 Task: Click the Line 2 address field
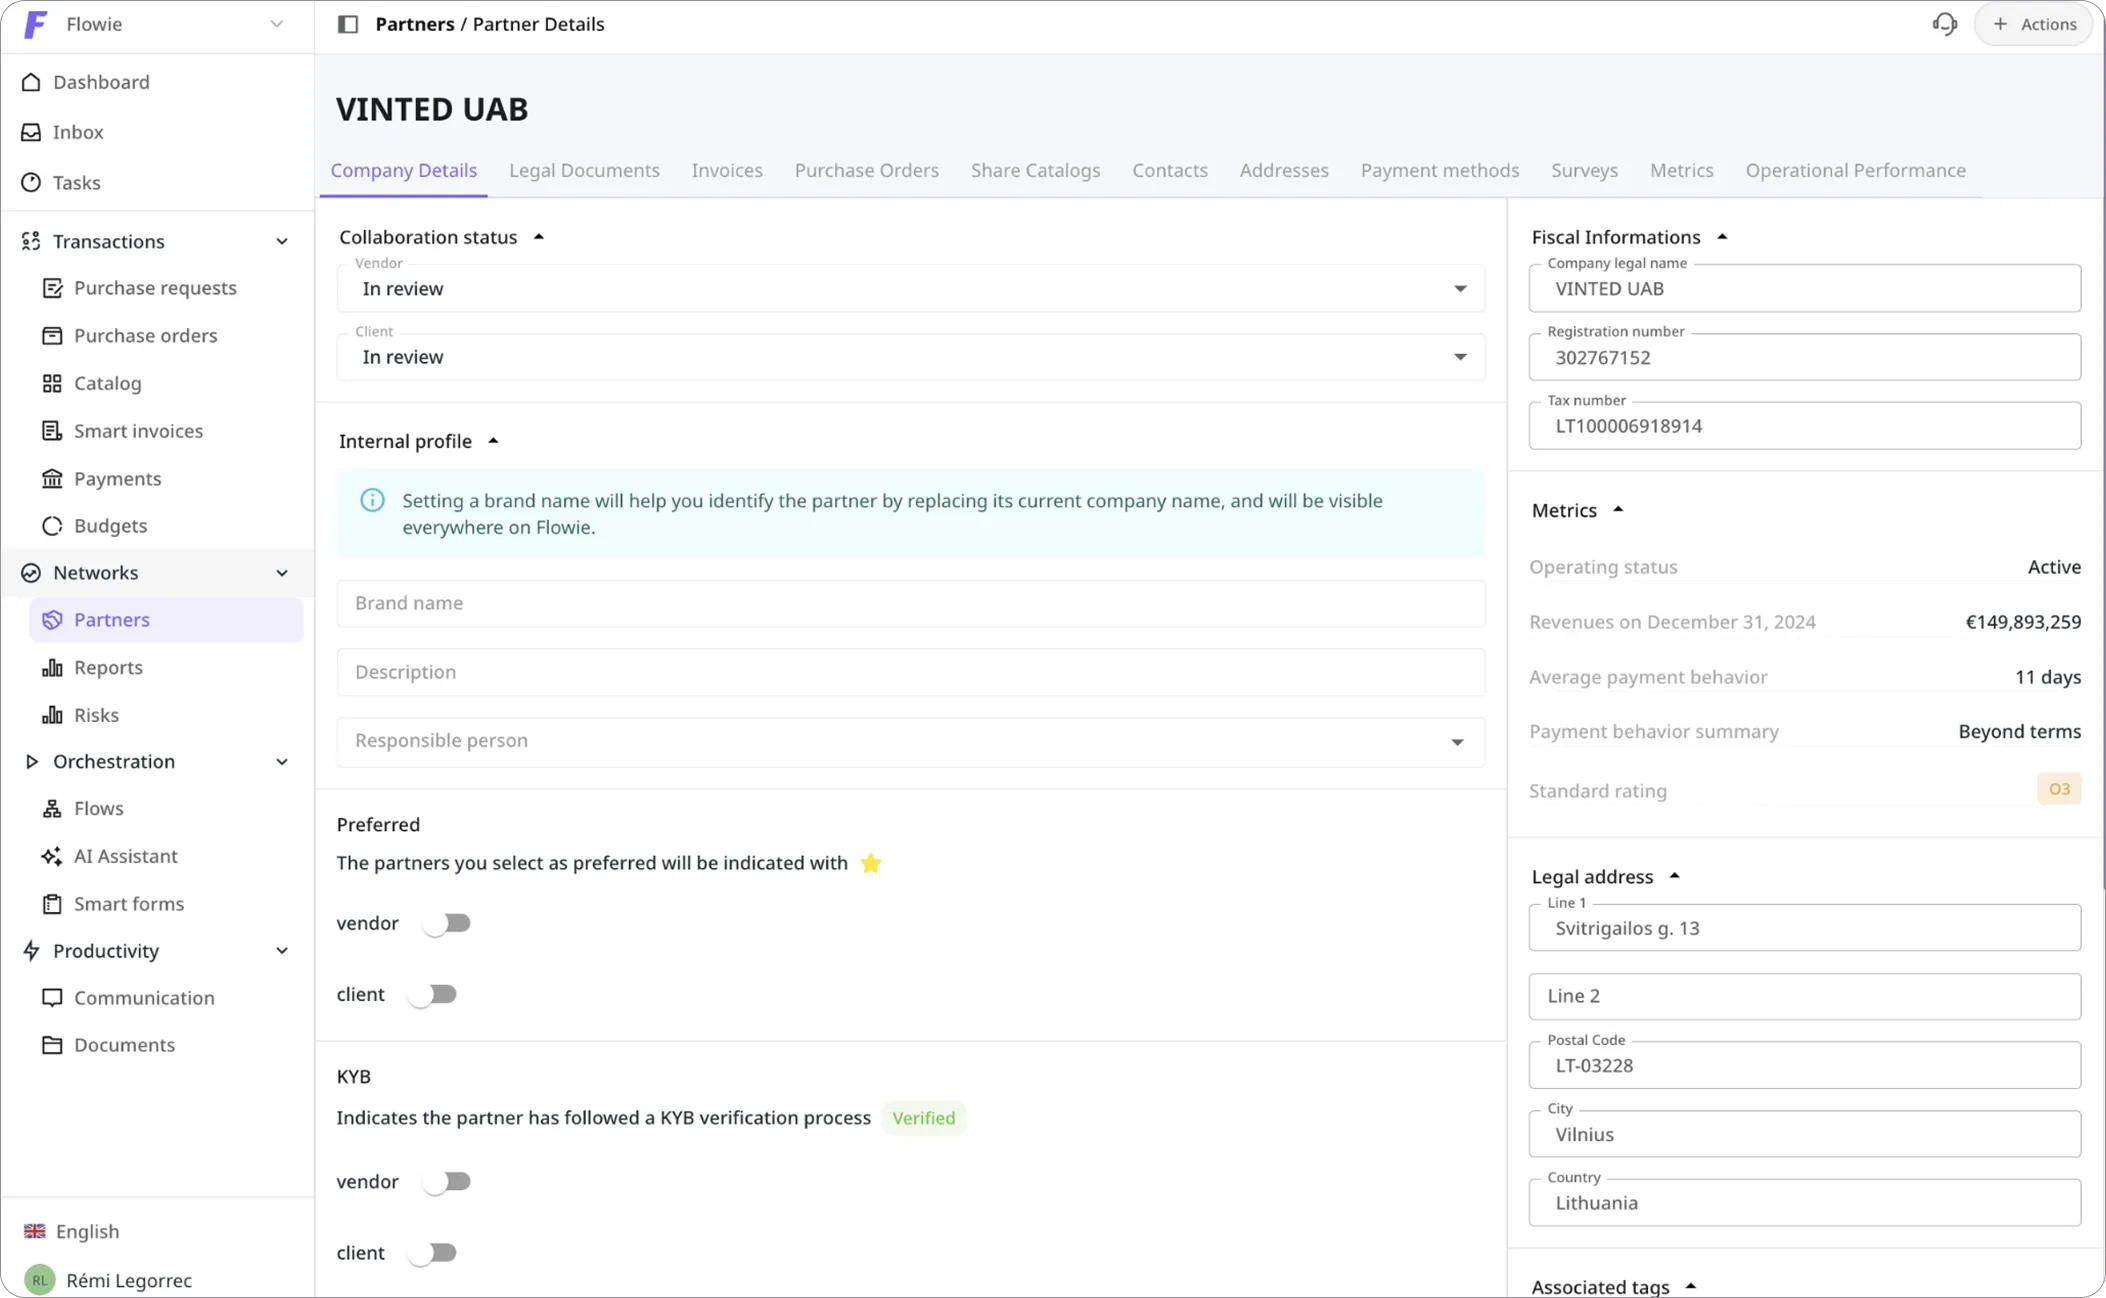(1804, 996)
